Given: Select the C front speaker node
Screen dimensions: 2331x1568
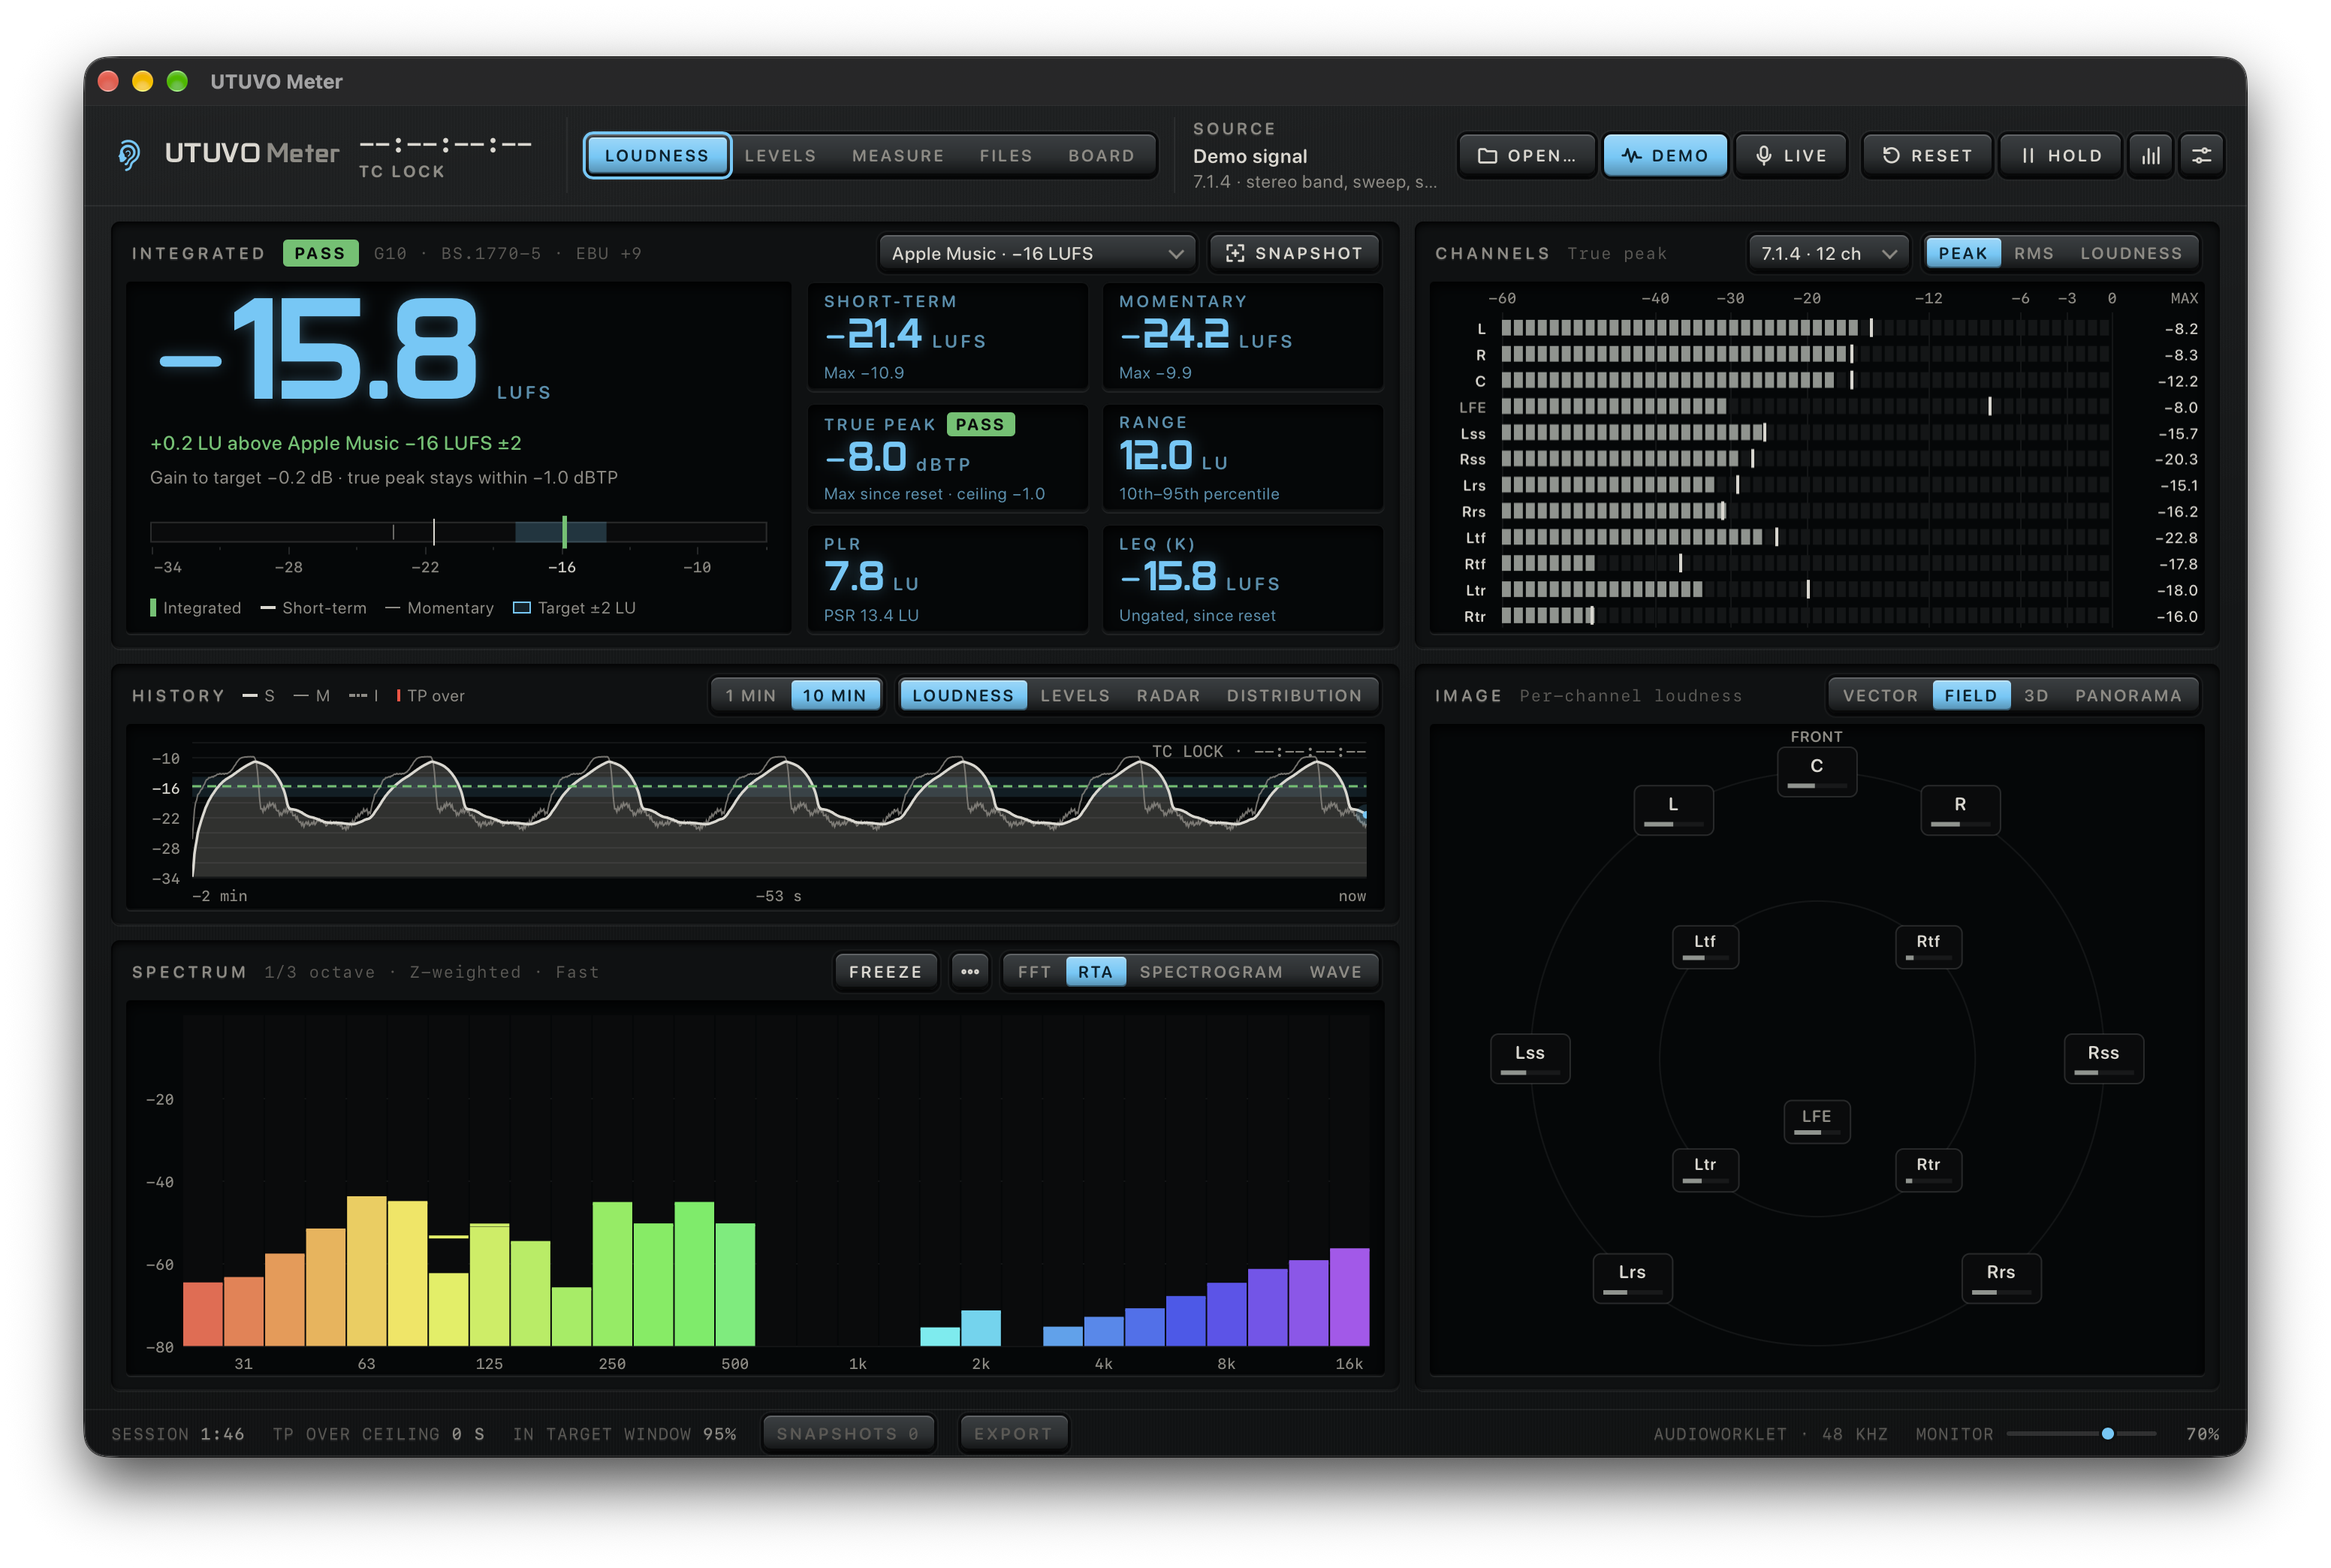Looking at the screenshot, I should [1816, 771].
